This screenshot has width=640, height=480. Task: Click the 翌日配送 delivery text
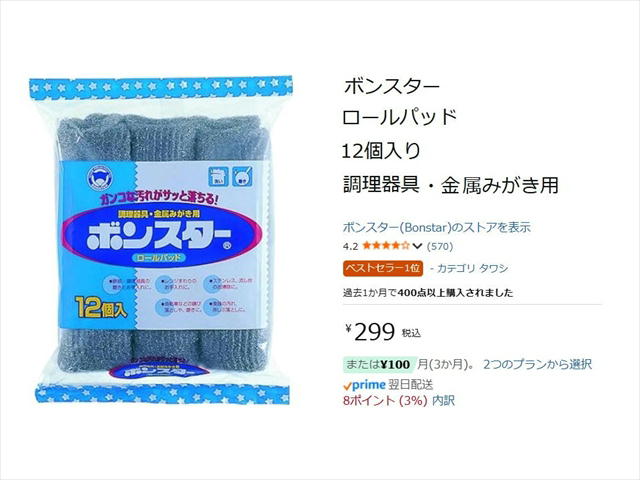click(x=410, y=384)
